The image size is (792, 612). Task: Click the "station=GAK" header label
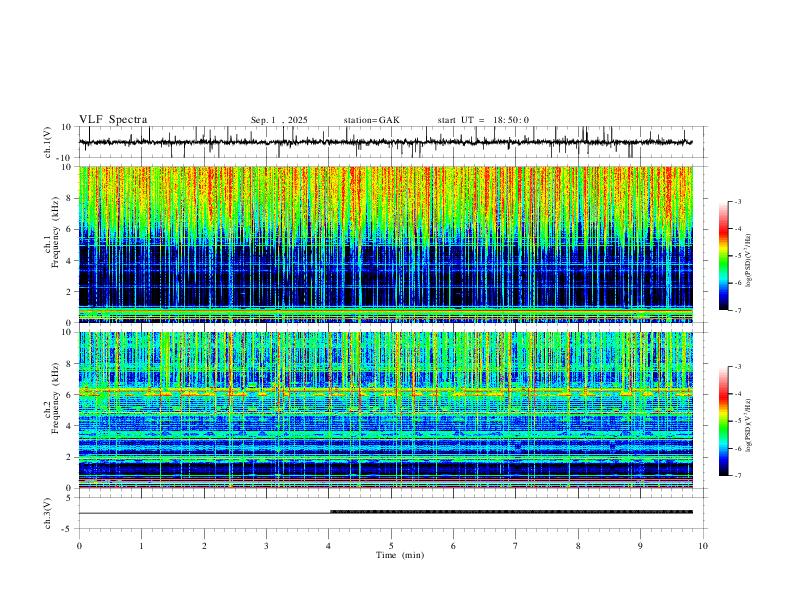pos(371,120)
